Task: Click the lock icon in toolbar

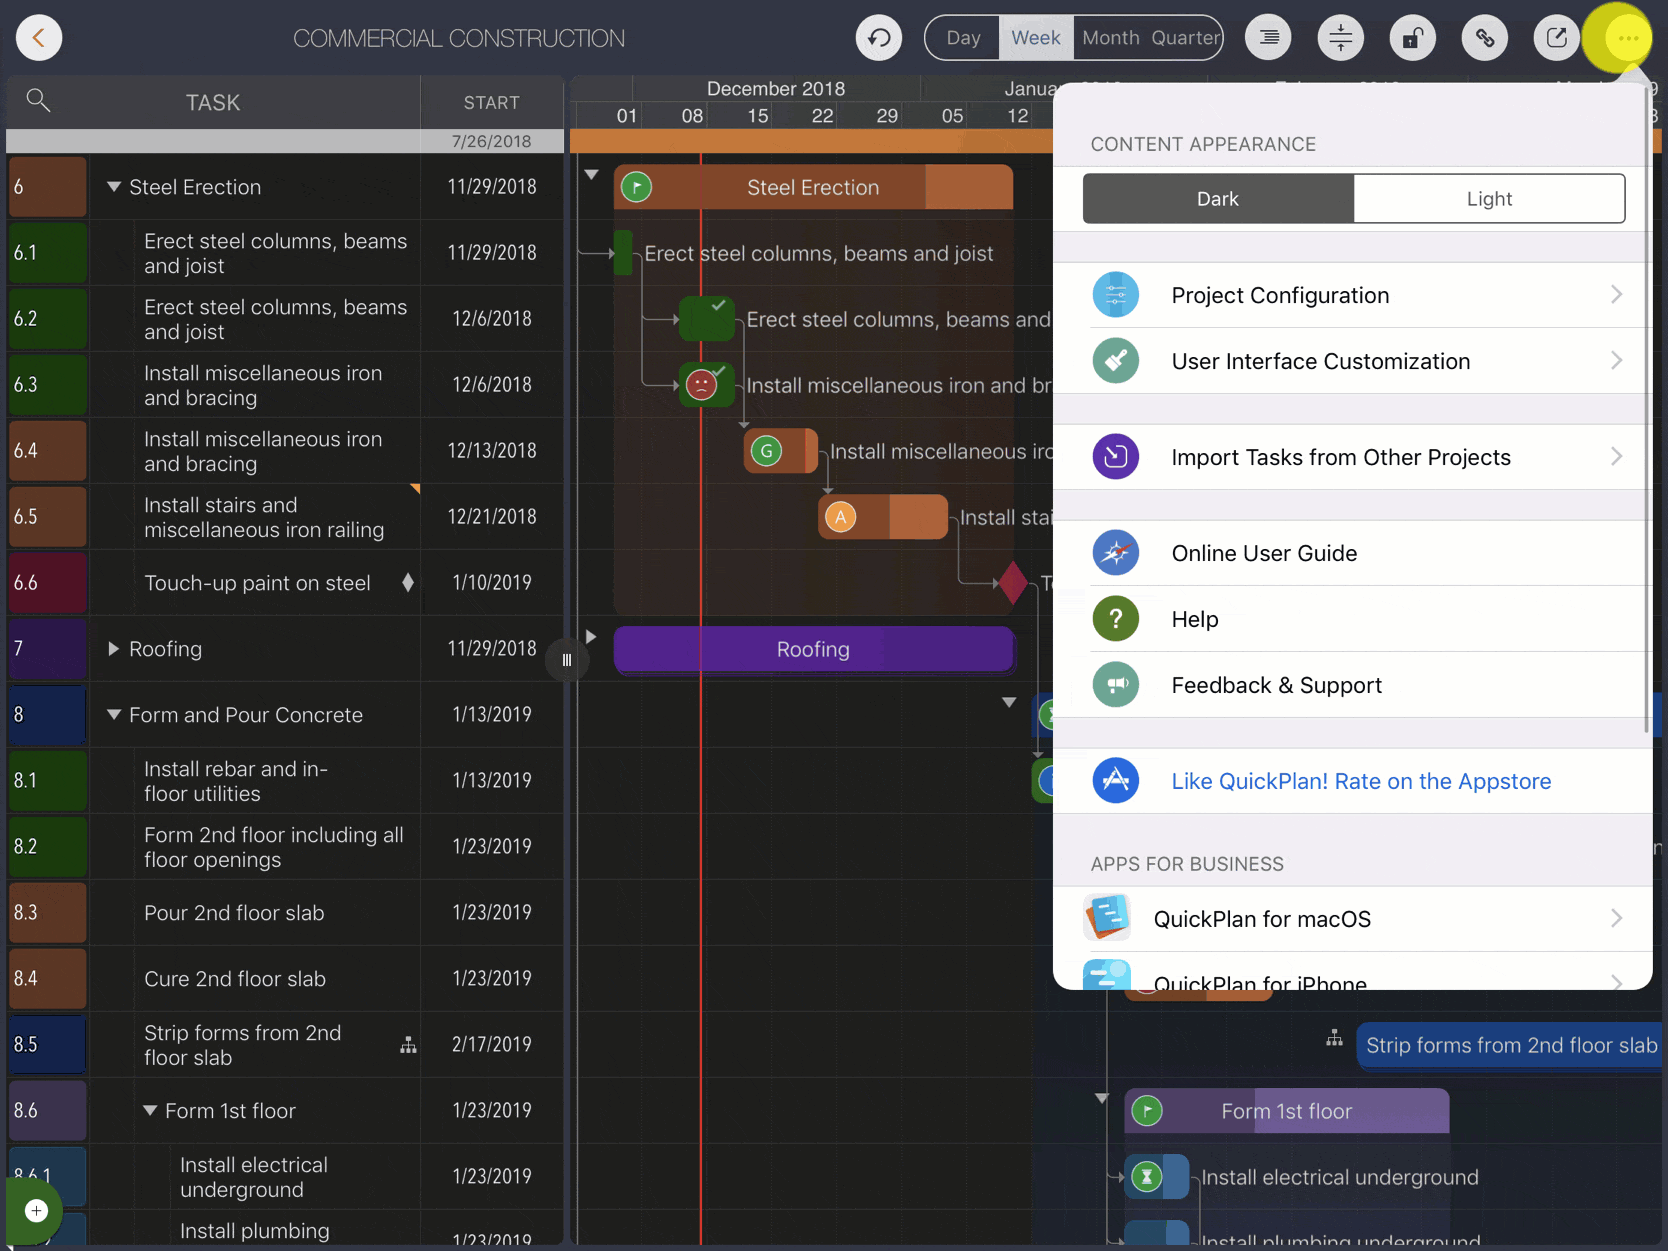Action: [1412, 38]
